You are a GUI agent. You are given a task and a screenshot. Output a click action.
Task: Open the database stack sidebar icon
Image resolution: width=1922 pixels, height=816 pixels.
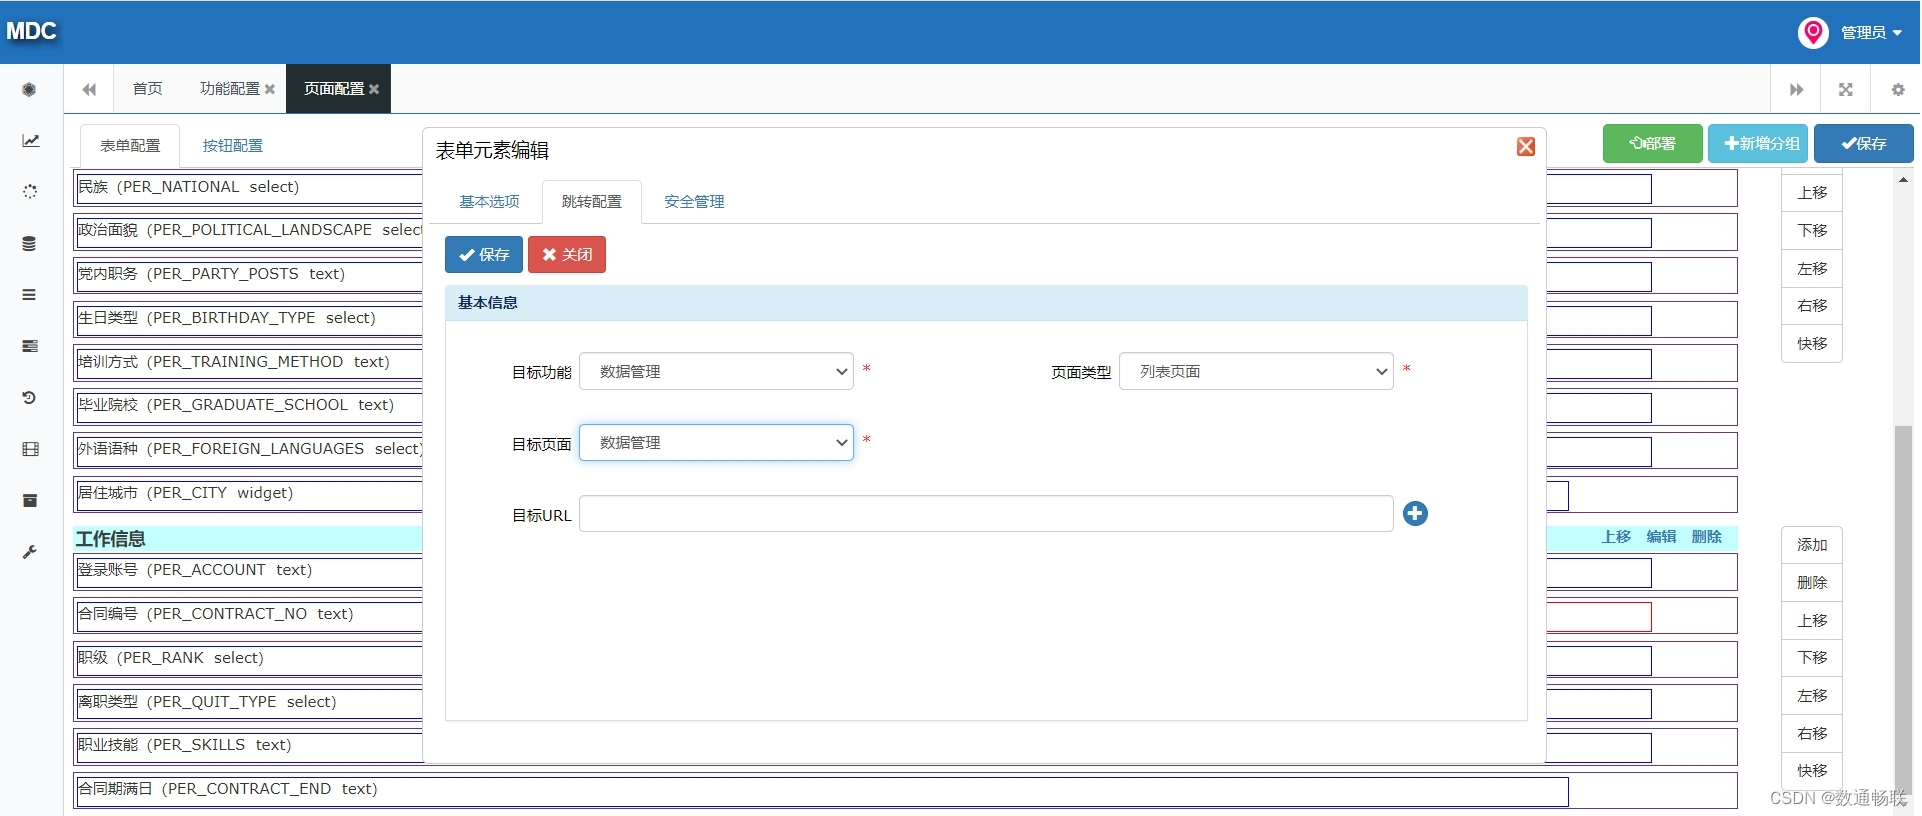pos(29,244)
